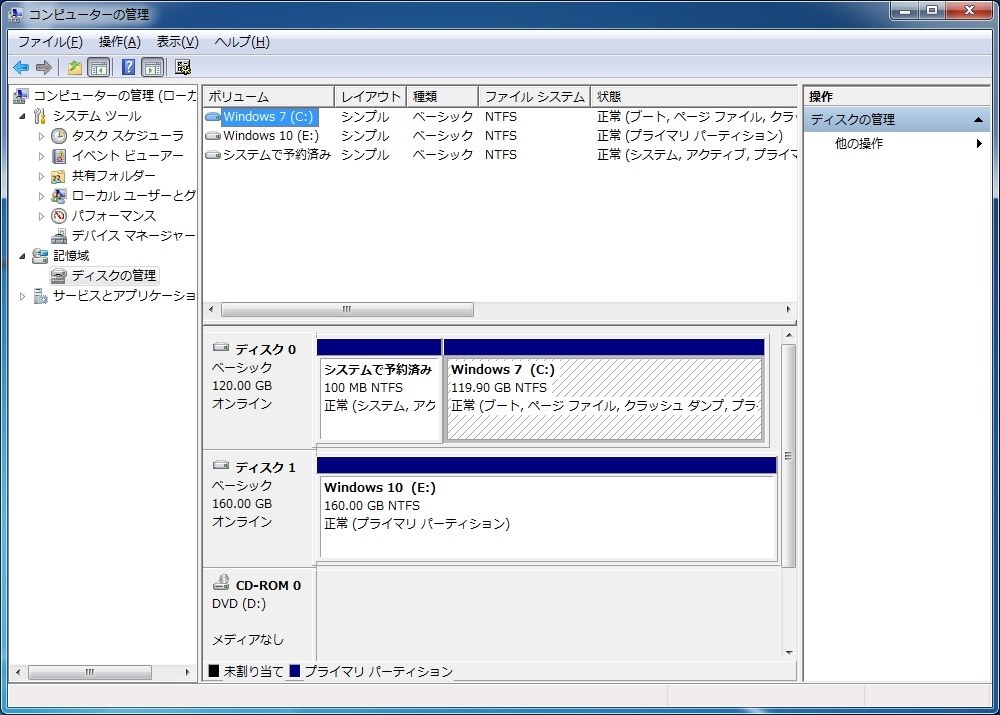This screenshot has height=715, width=1000.
Task: Click the Forward arrow toolbar icon
Action: point(44,67)
